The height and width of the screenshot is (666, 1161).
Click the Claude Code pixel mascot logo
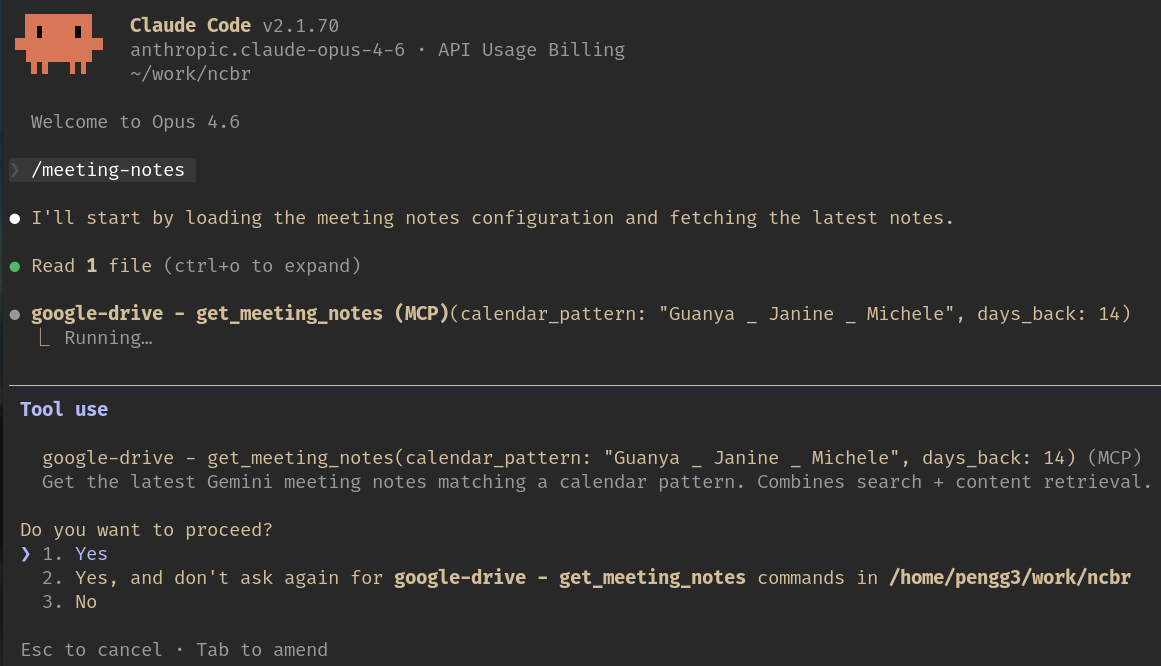[57, 43]
